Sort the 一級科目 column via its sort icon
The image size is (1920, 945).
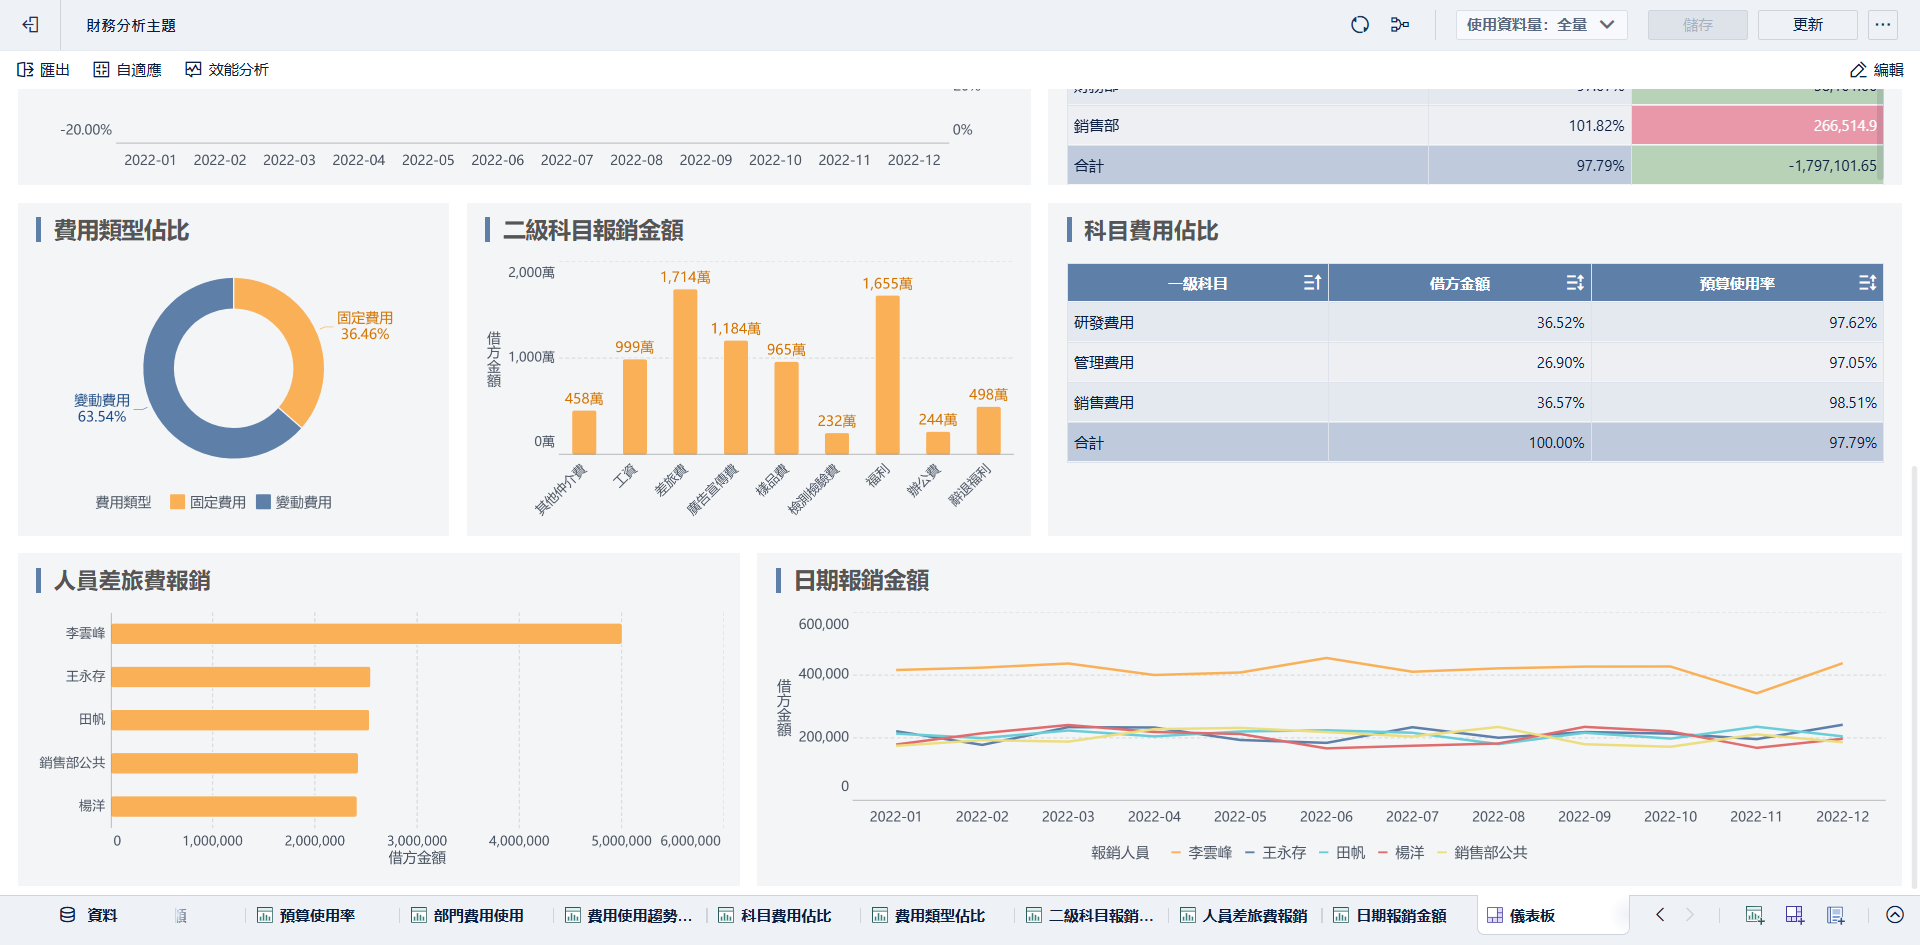click(x=1312, y=283)
